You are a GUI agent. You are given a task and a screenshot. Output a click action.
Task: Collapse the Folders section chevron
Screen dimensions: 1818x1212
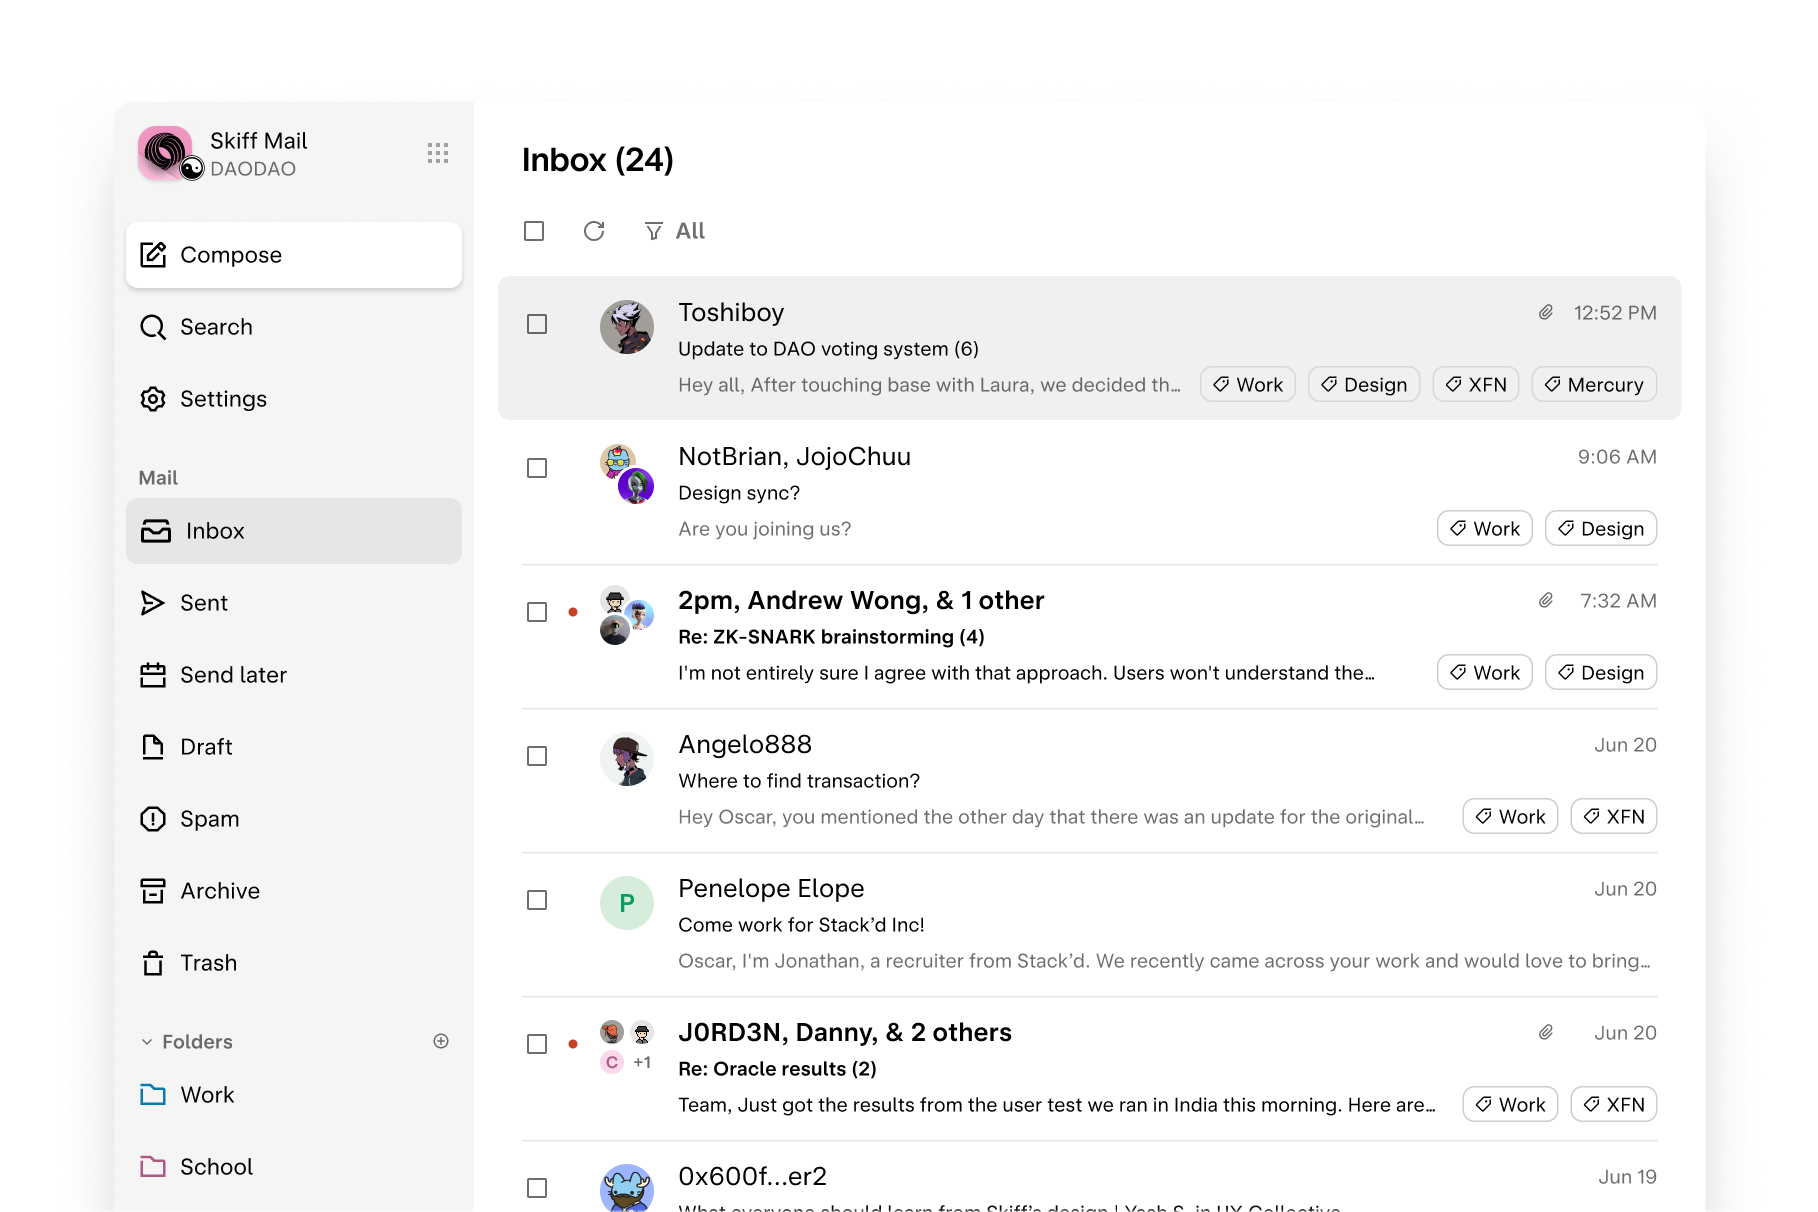coord(147,1042)
